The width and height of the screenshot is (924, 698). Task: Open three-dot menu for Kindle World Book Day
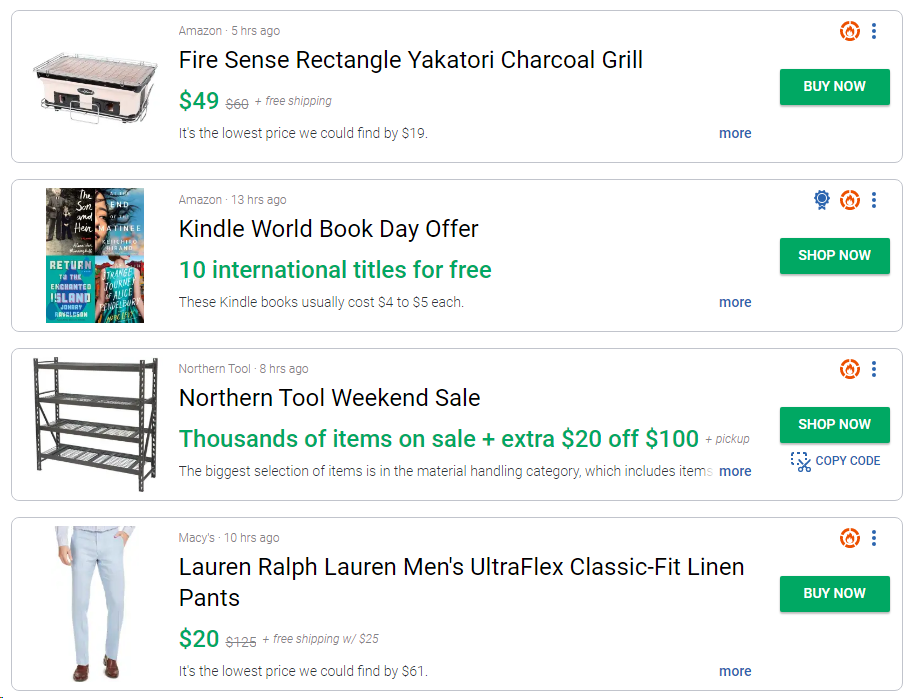point(874,200)
